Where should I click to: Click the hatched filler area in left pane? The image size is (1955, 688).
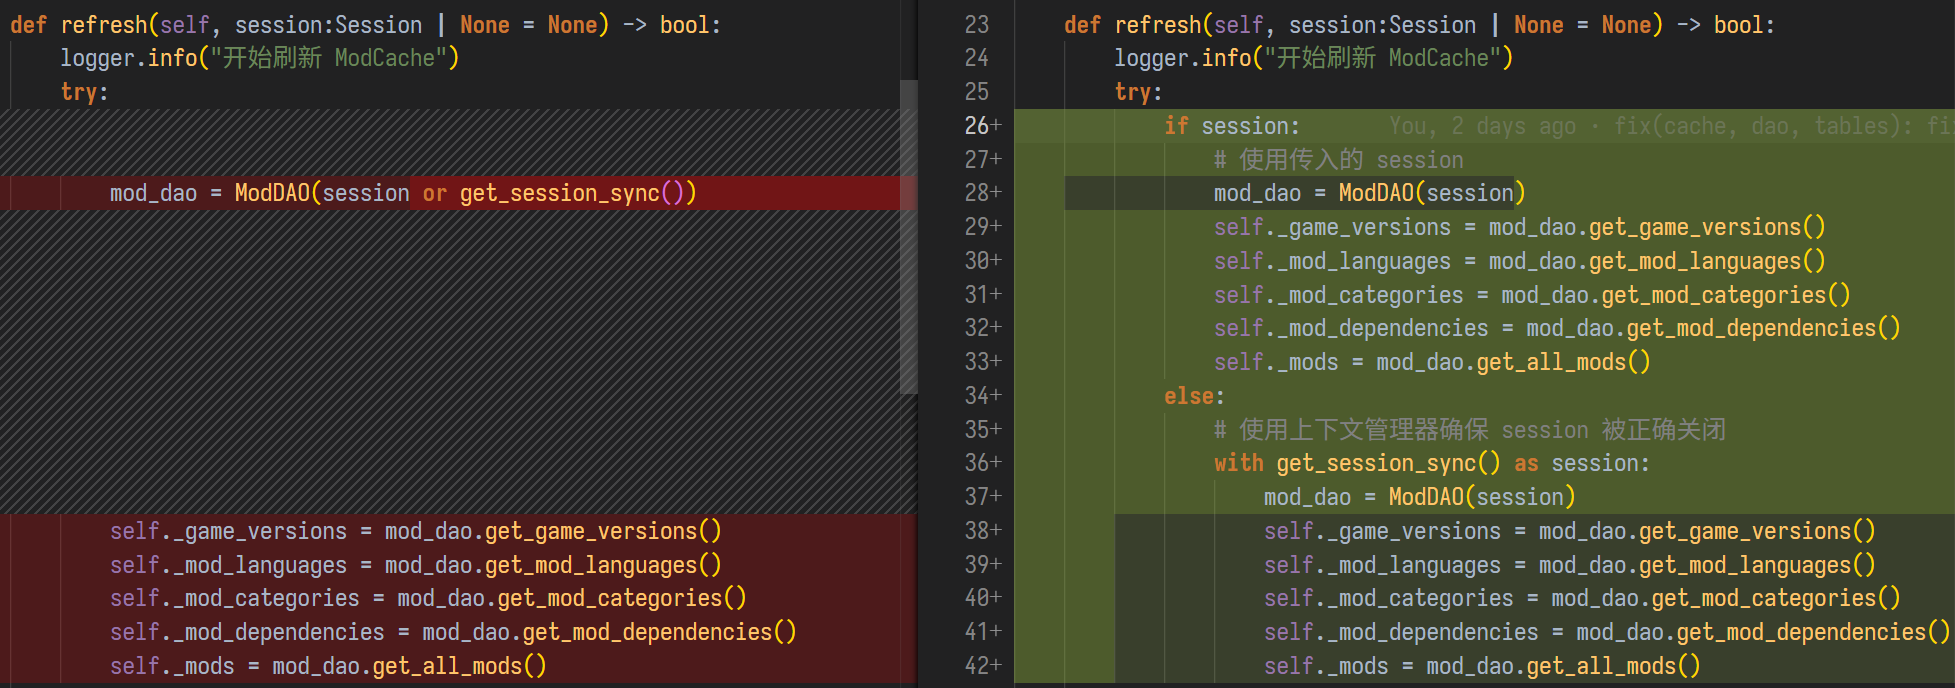pos(450,360)
